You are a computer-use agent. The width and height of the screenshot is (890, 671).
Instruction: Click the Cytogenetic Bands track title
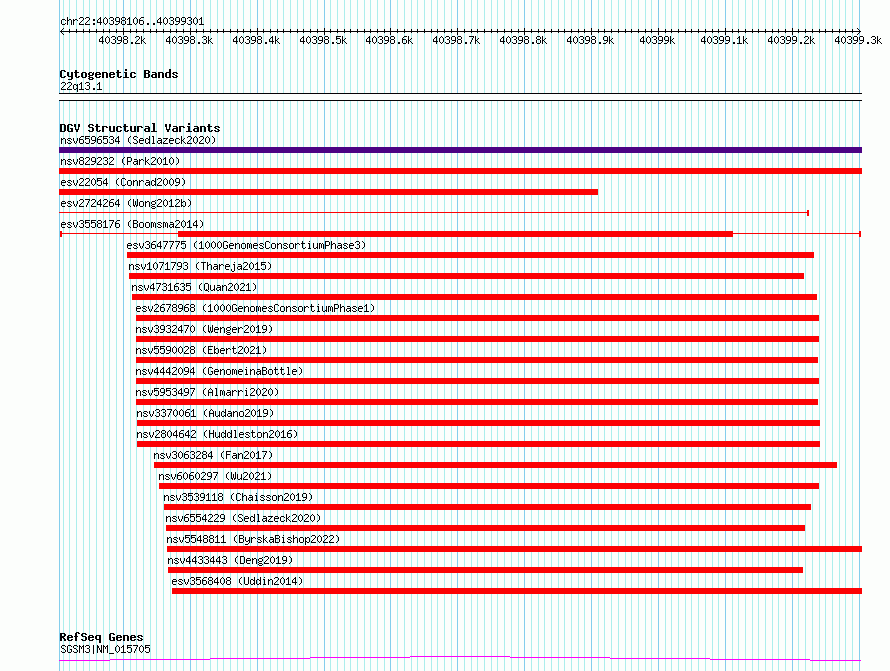tap(119, 74)
